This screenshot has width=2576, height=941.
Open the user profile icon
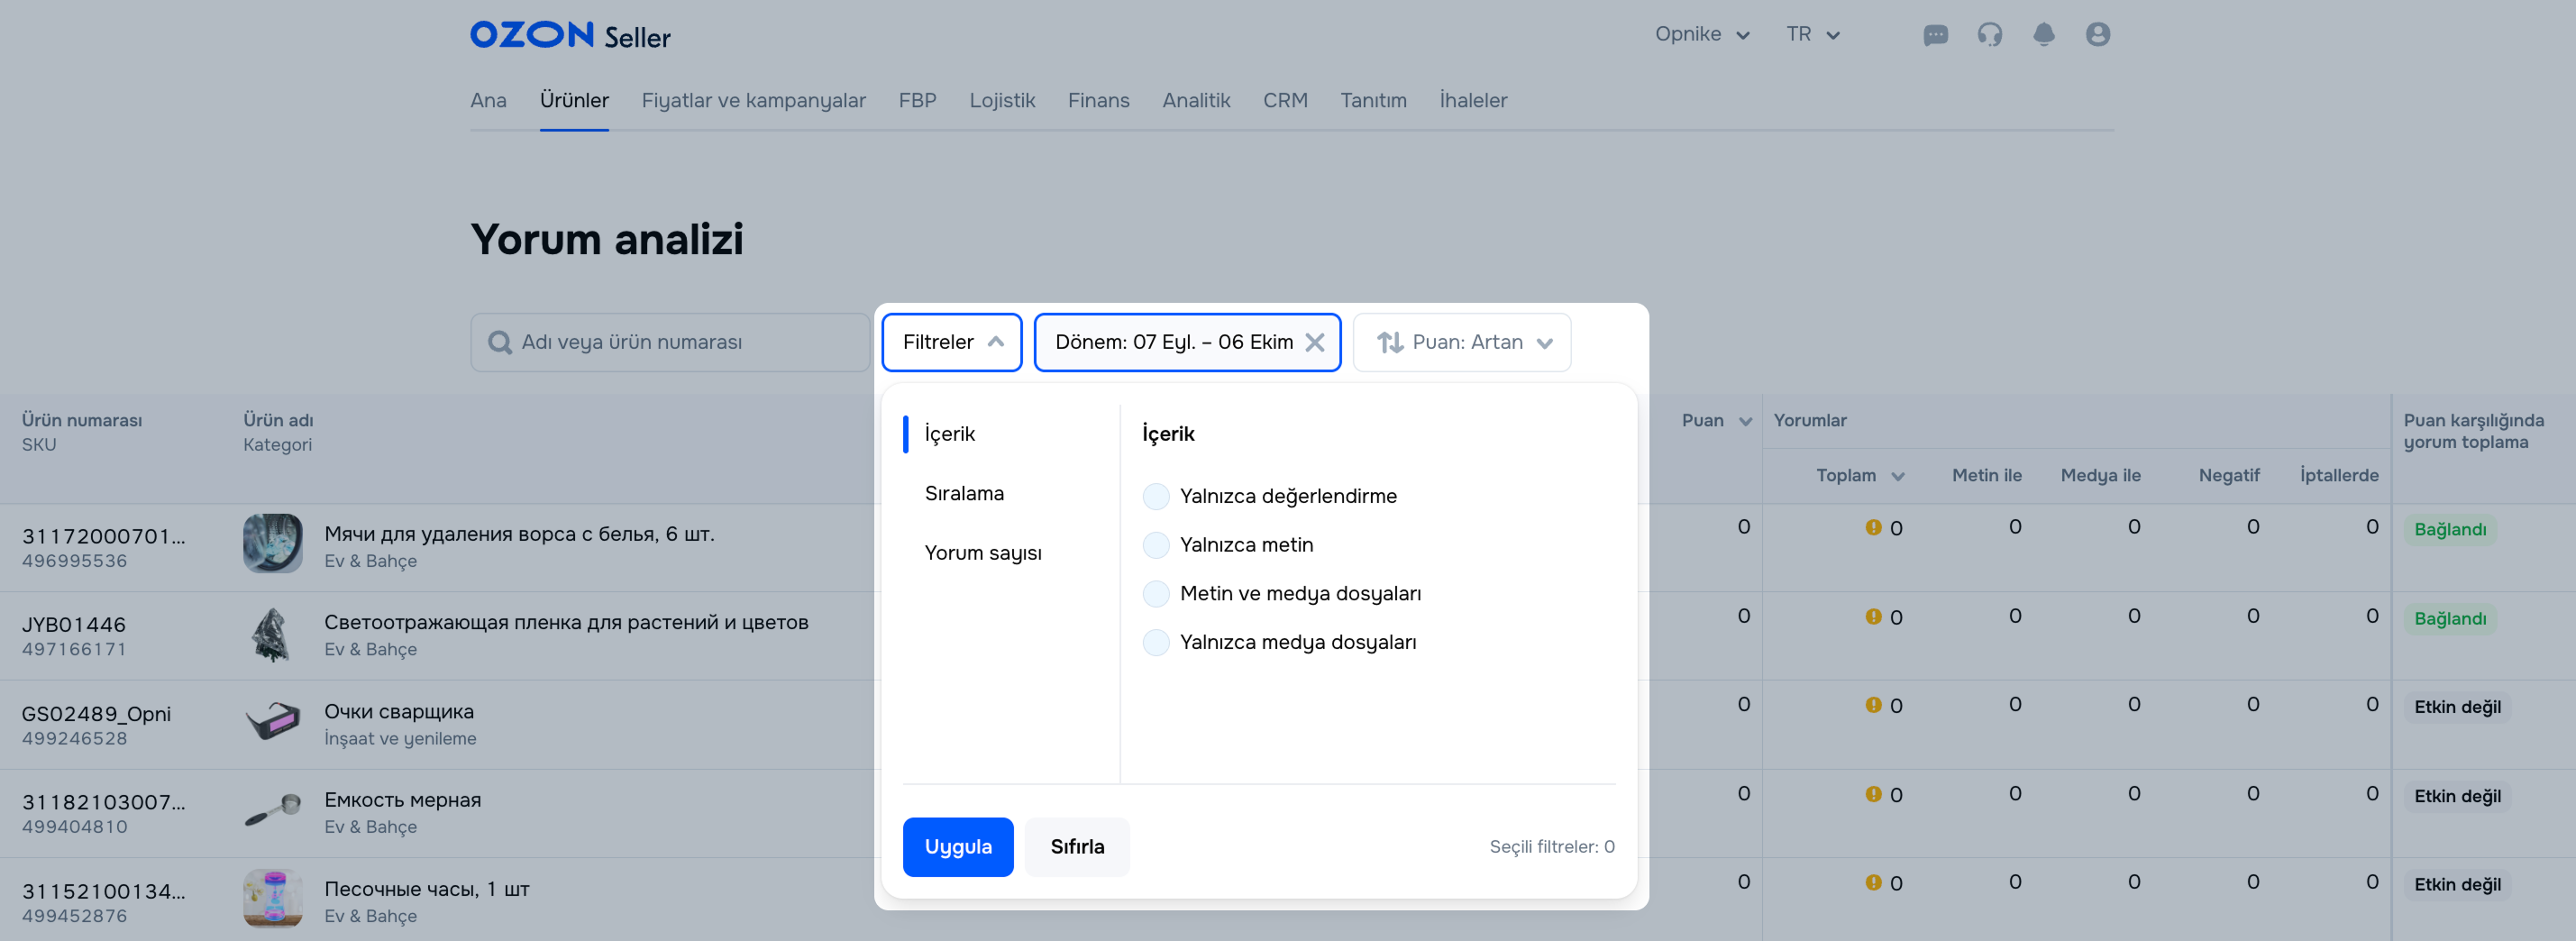point(2097,35)
